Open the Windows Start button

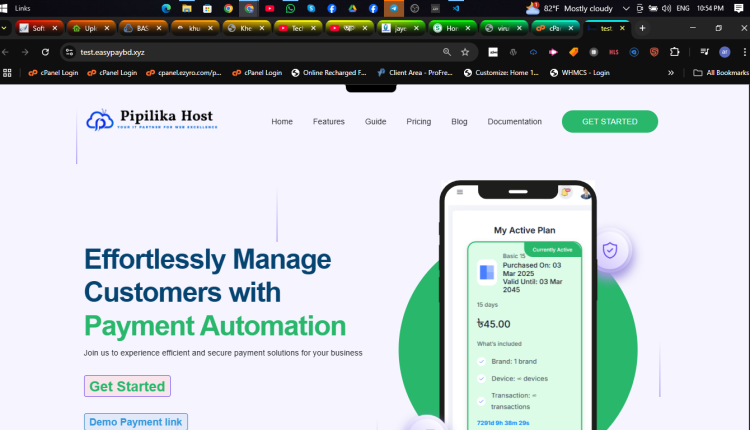[3, 8]
